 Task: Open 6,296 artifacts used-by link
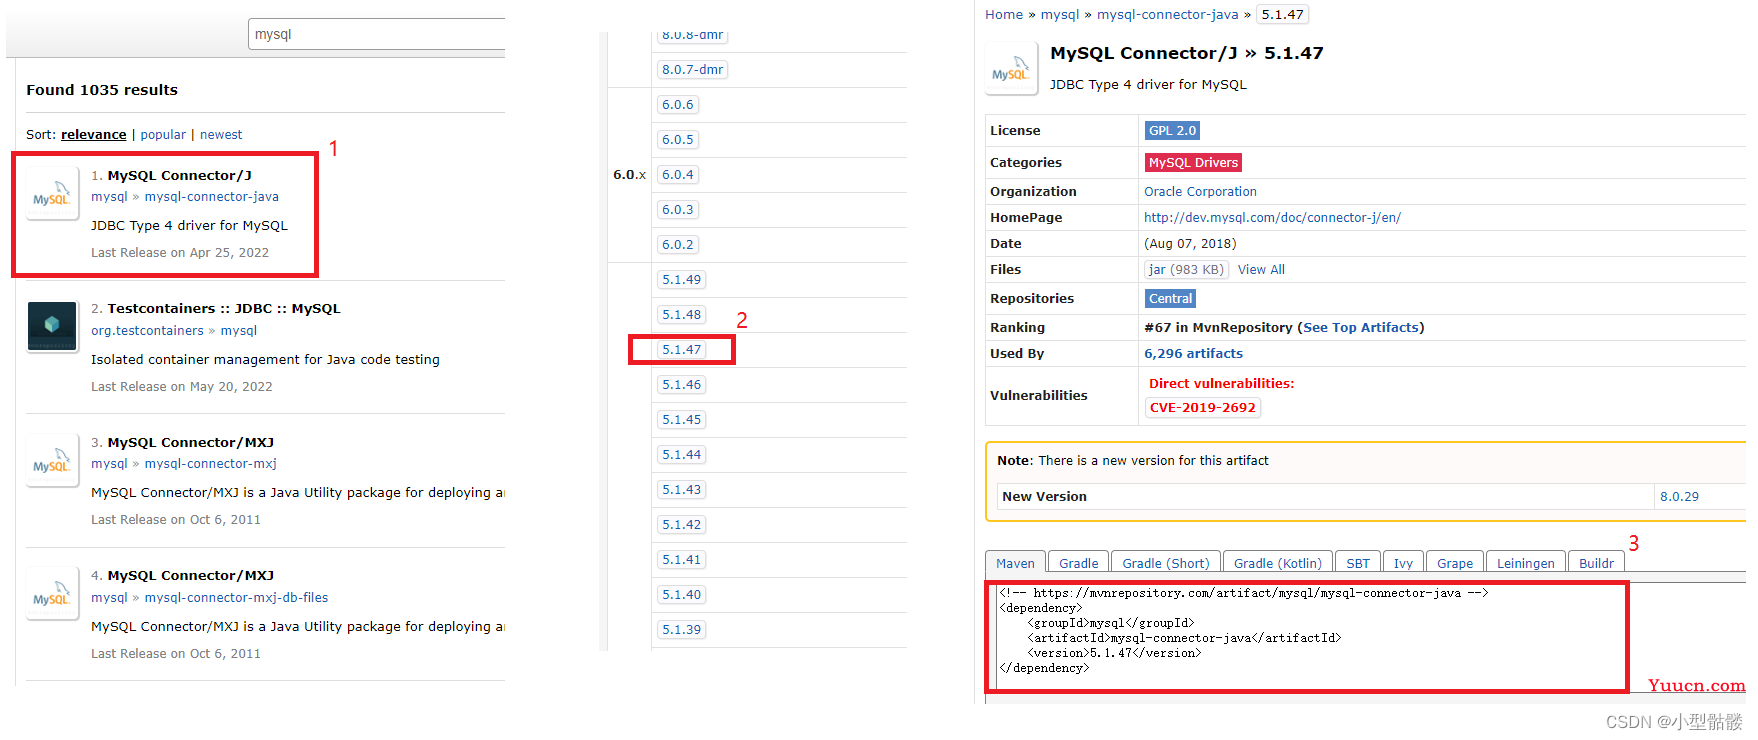1193,354
